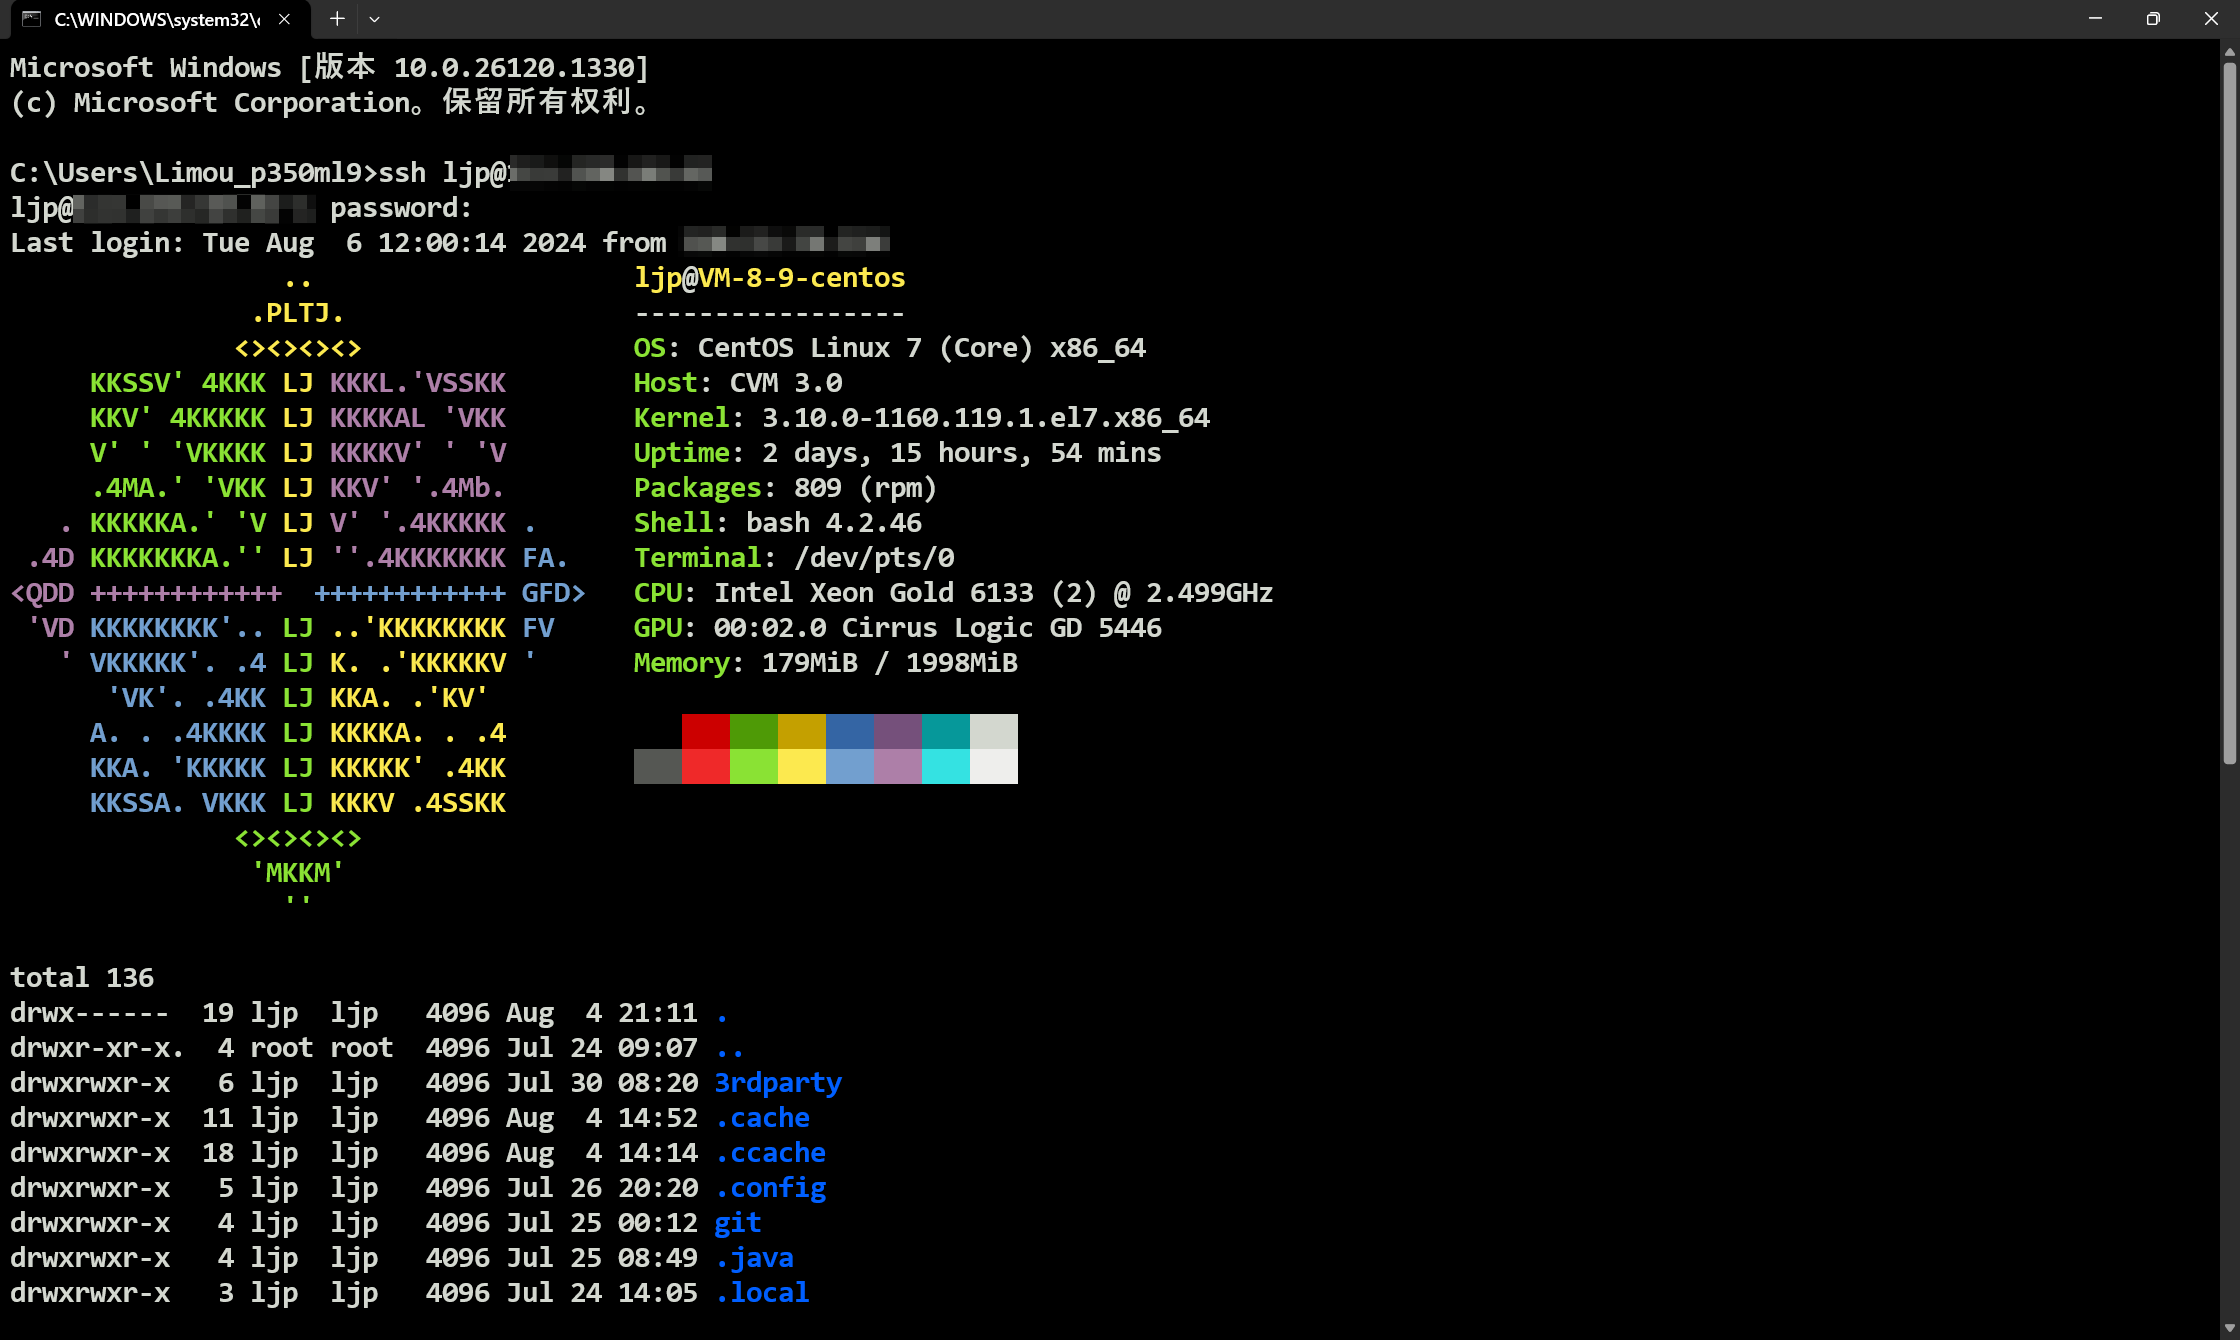Expand the new tab profile dropdown
This screenshot has height=1340, width=2240.
(374, 19)
